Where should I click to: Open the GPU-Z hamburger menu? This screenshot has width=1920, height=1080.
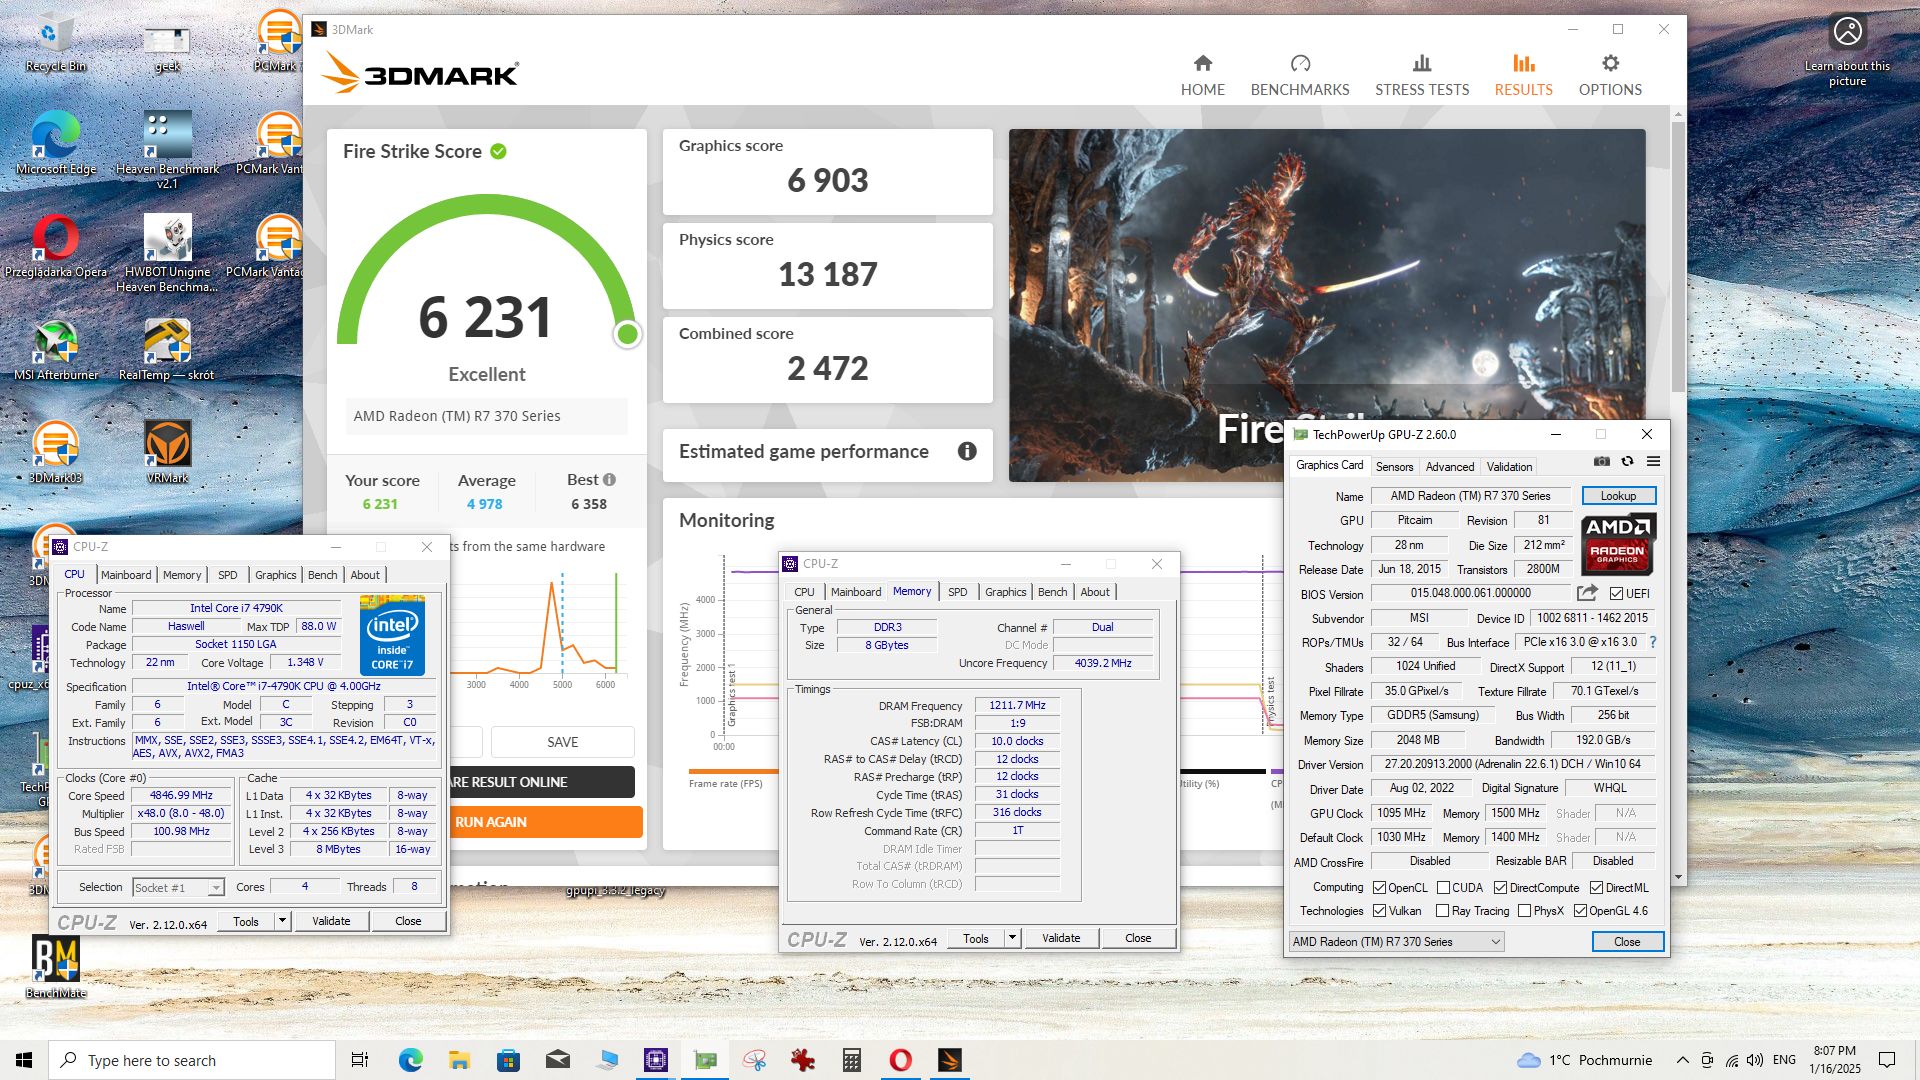pyautogui.click(x=1653, y=461)
